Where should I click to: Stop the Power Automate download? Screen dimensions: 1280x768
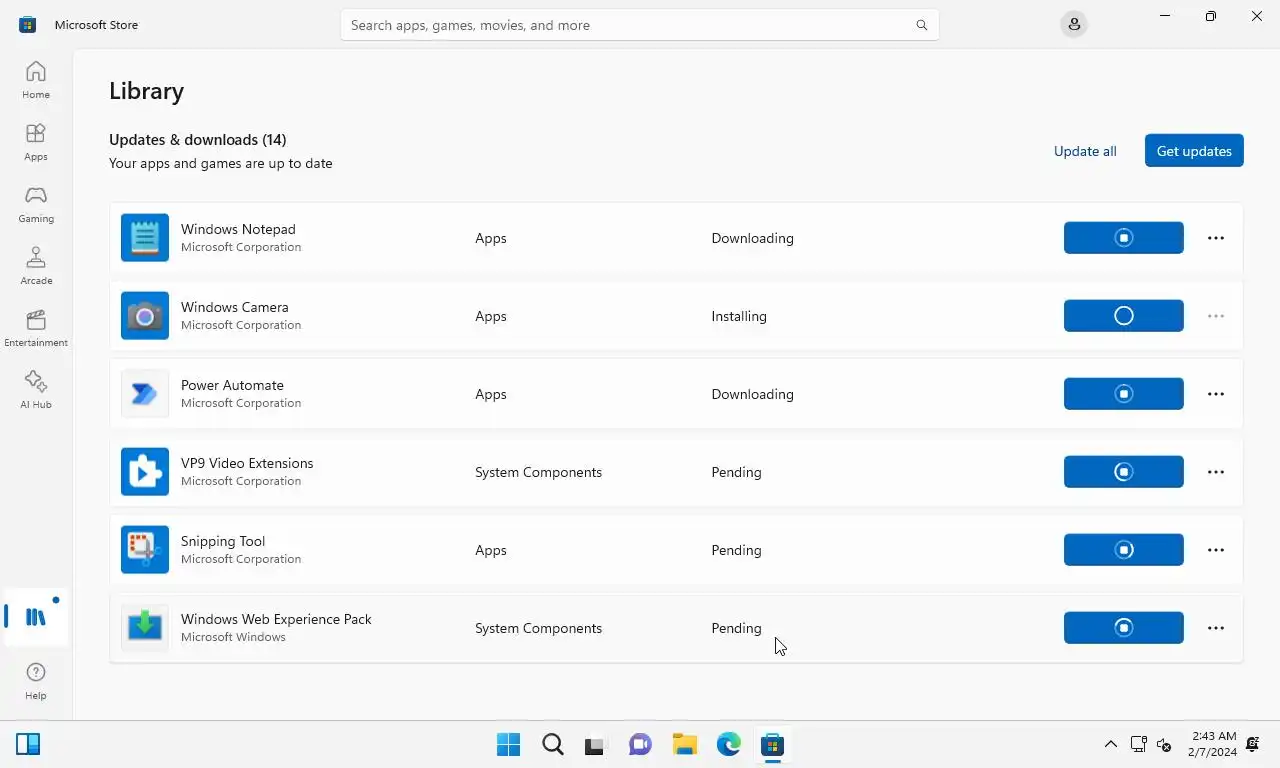coord(1124,394)
